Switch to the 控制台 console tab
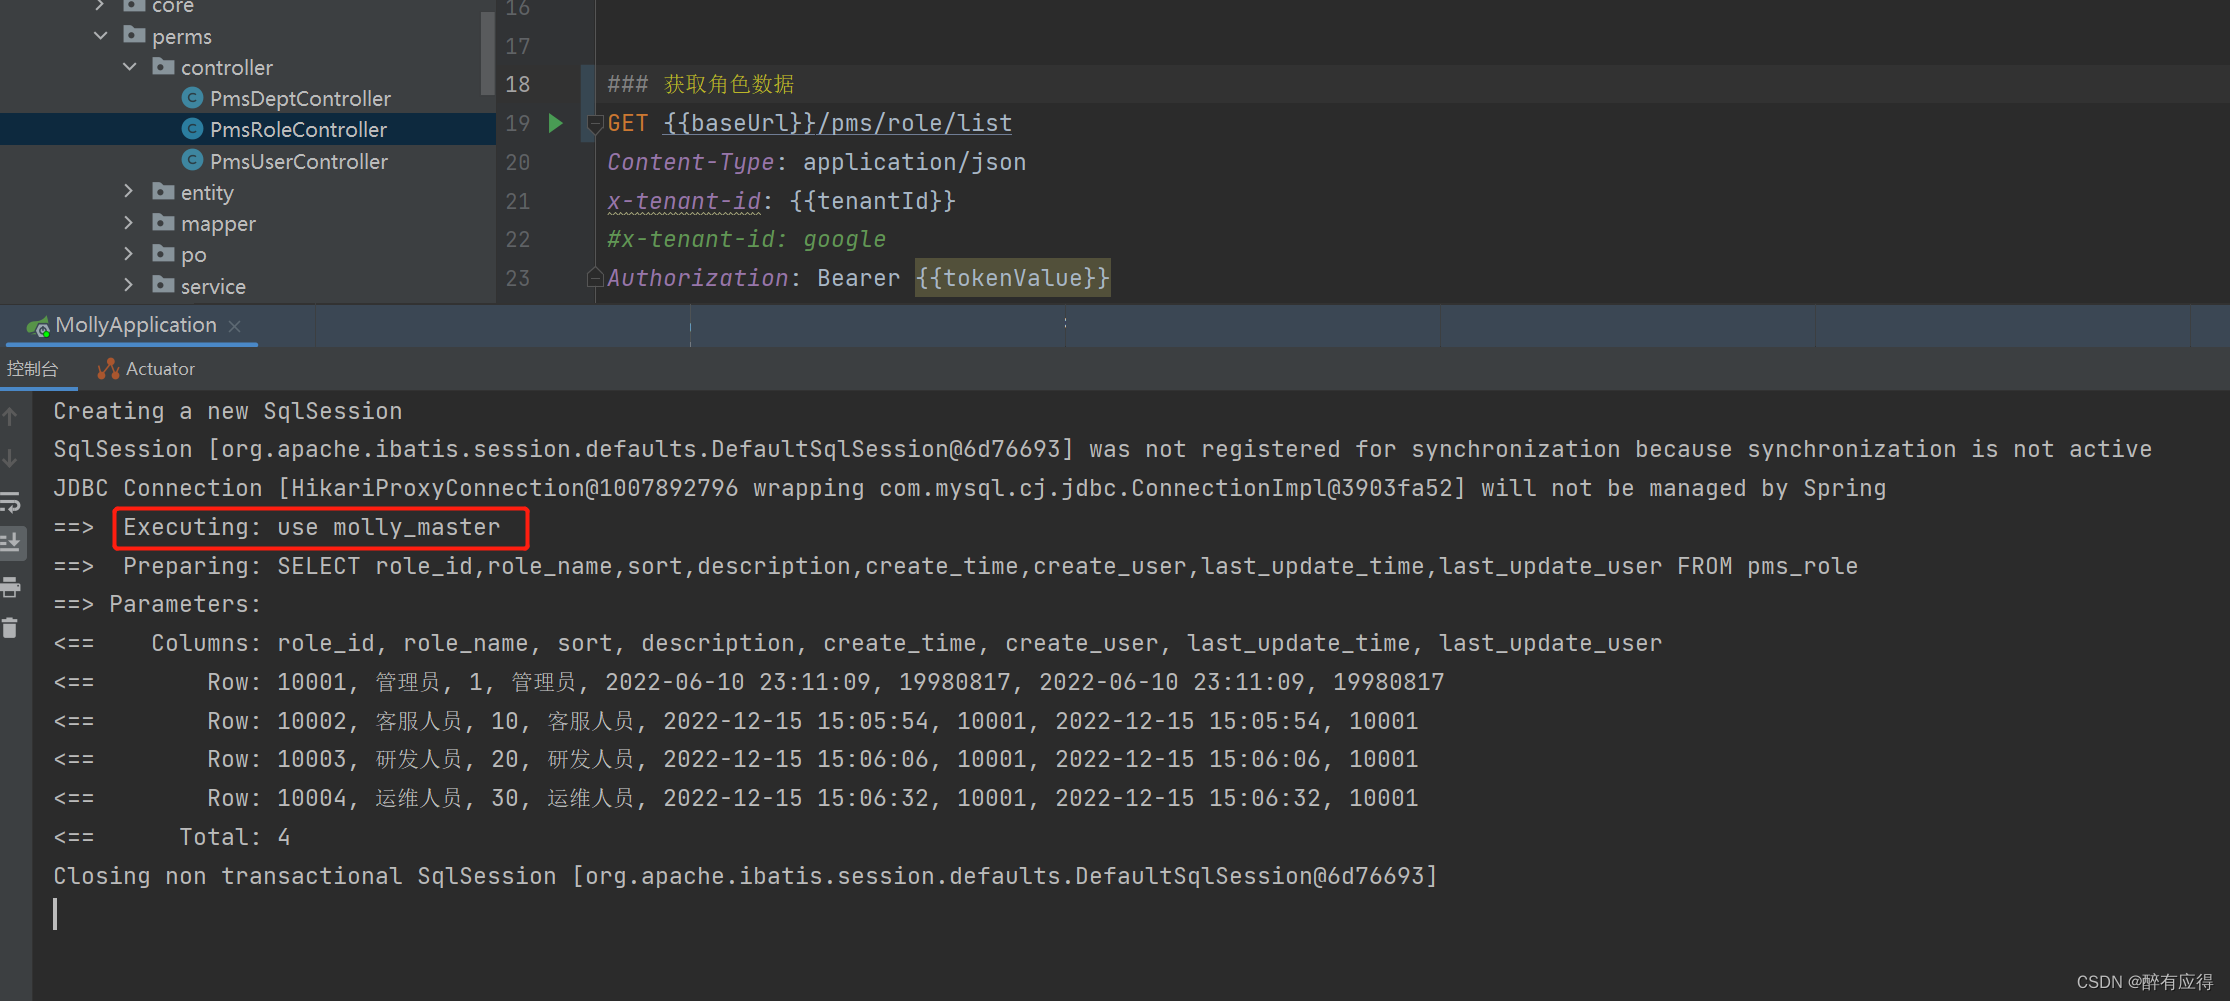This screenshot has width=2230, height=1001. point(33,369)
